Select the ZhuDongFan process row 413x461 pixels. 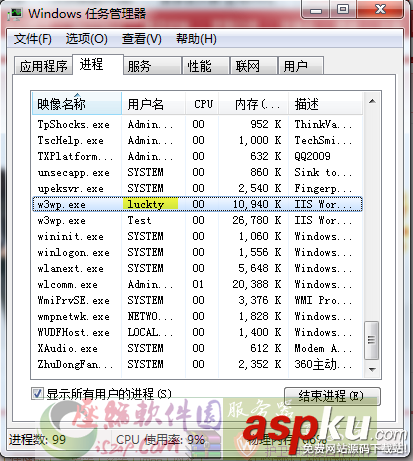click(197, 364)
